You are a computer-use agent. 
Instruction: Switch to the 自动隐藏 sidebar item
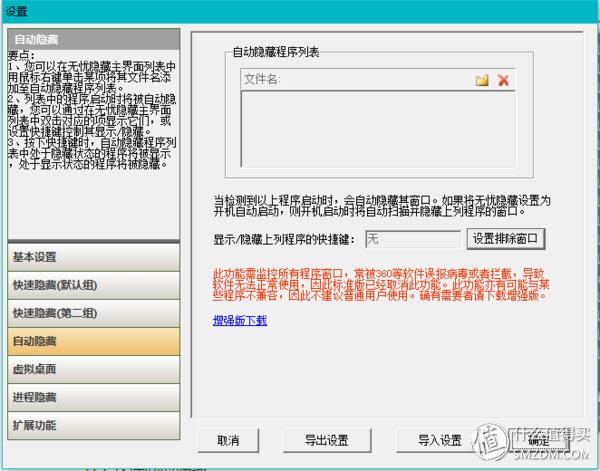pos(93,341)
